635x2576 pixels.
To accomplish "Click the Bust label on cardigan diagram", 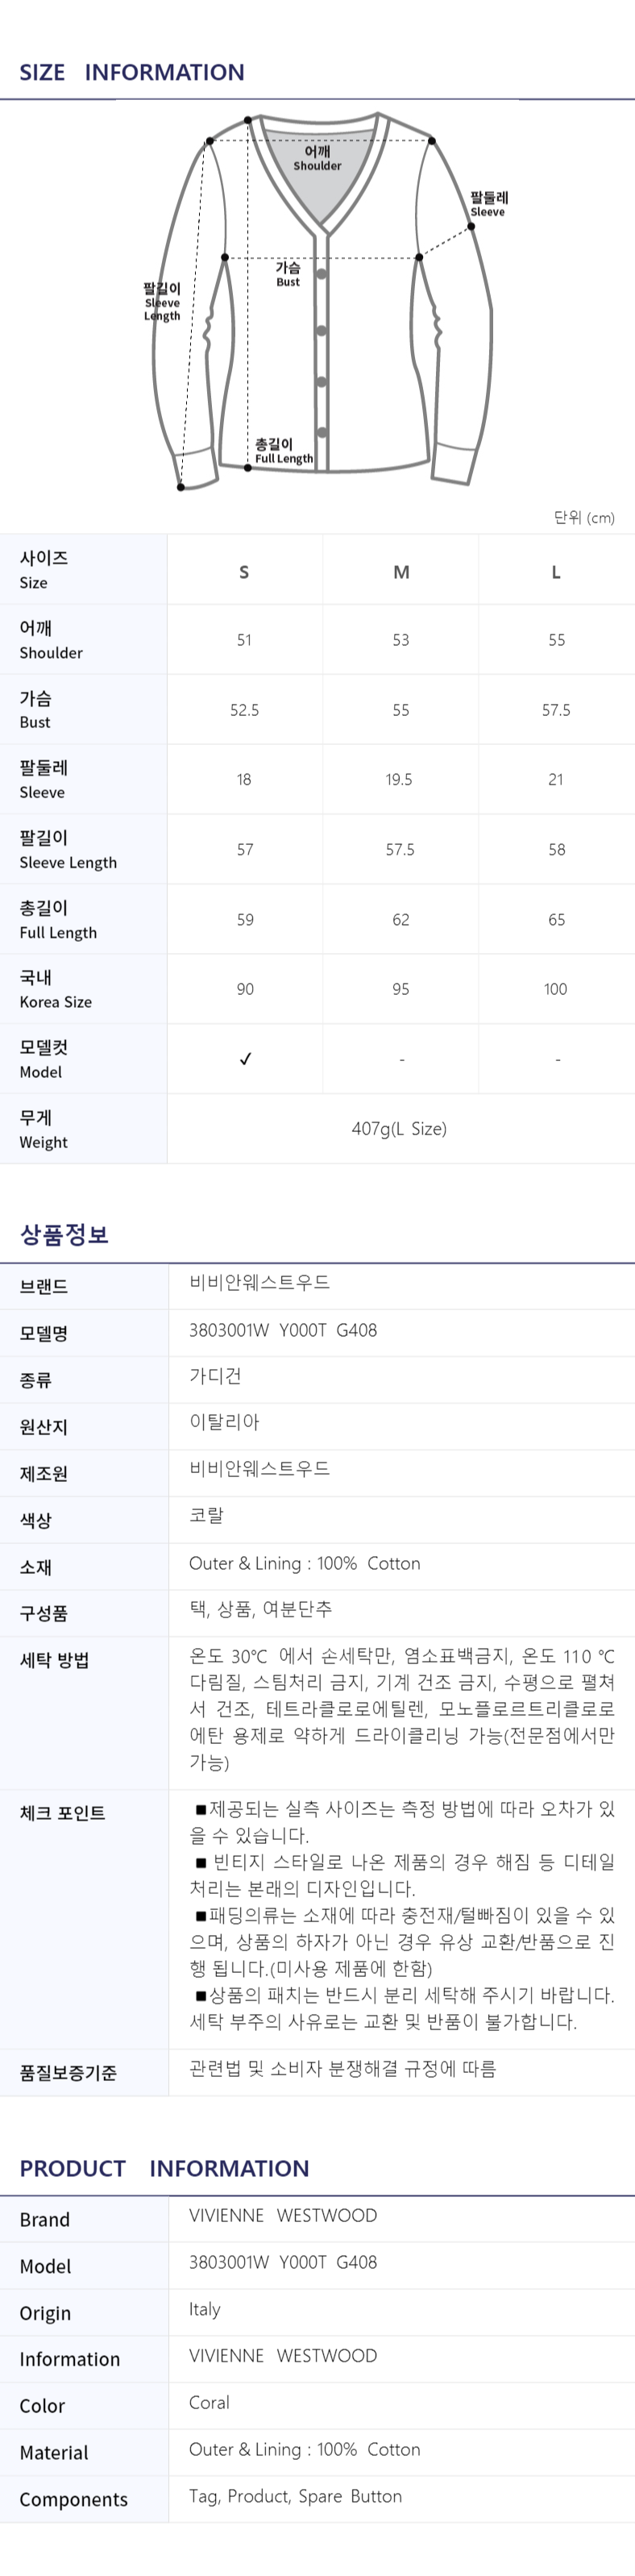I will click(x=288, y=274).
